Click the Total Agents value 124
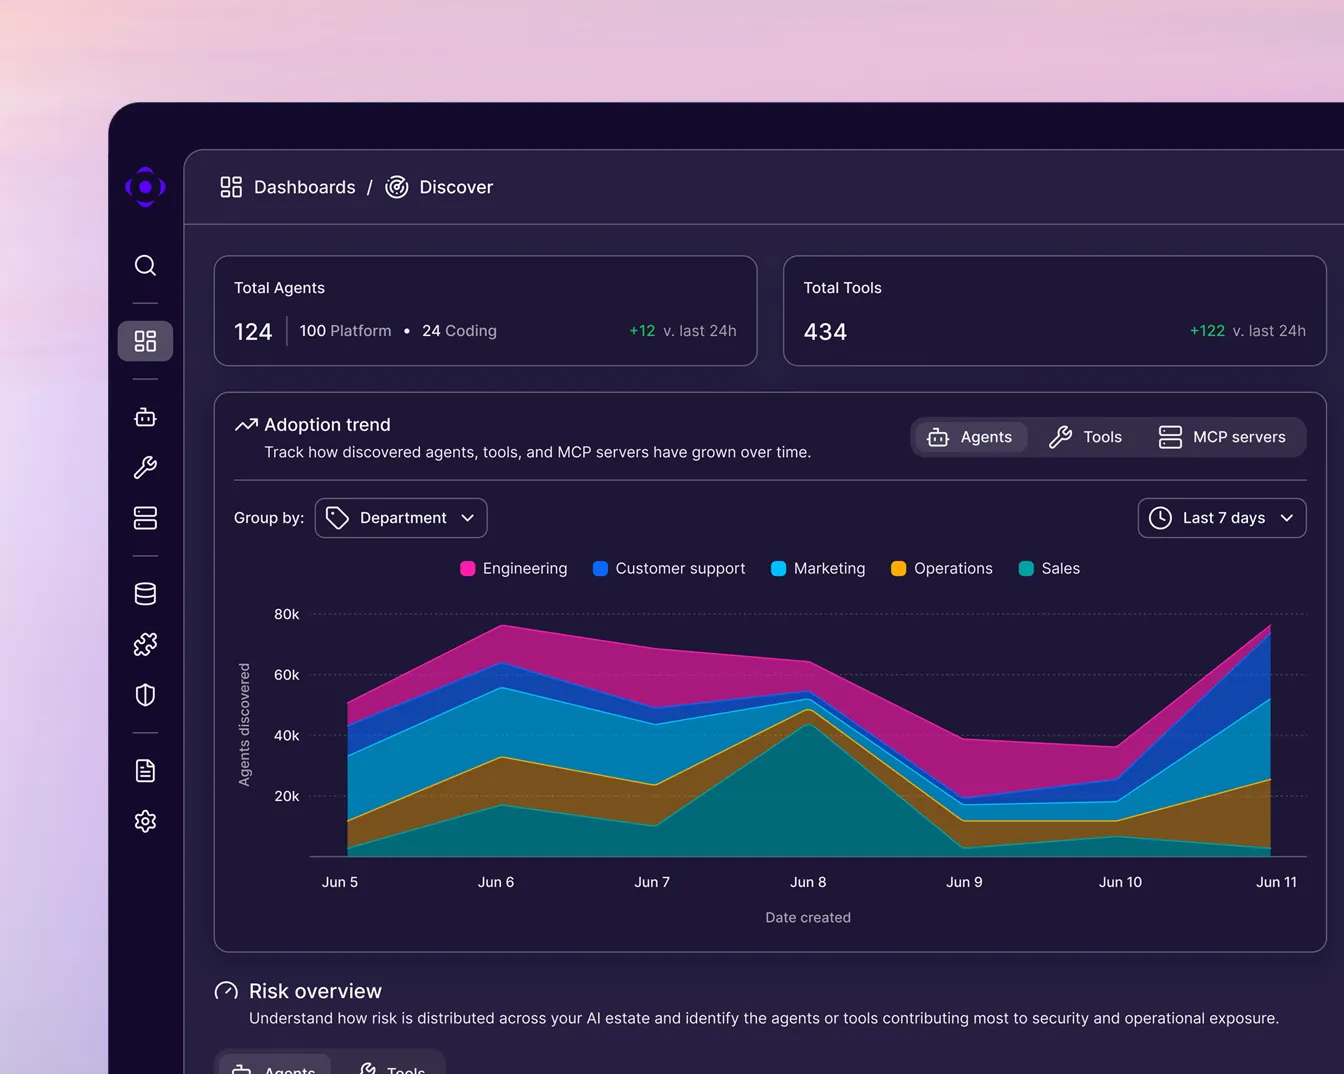The height and width of the screenshot is (1074, 1344). coord(253,332)
